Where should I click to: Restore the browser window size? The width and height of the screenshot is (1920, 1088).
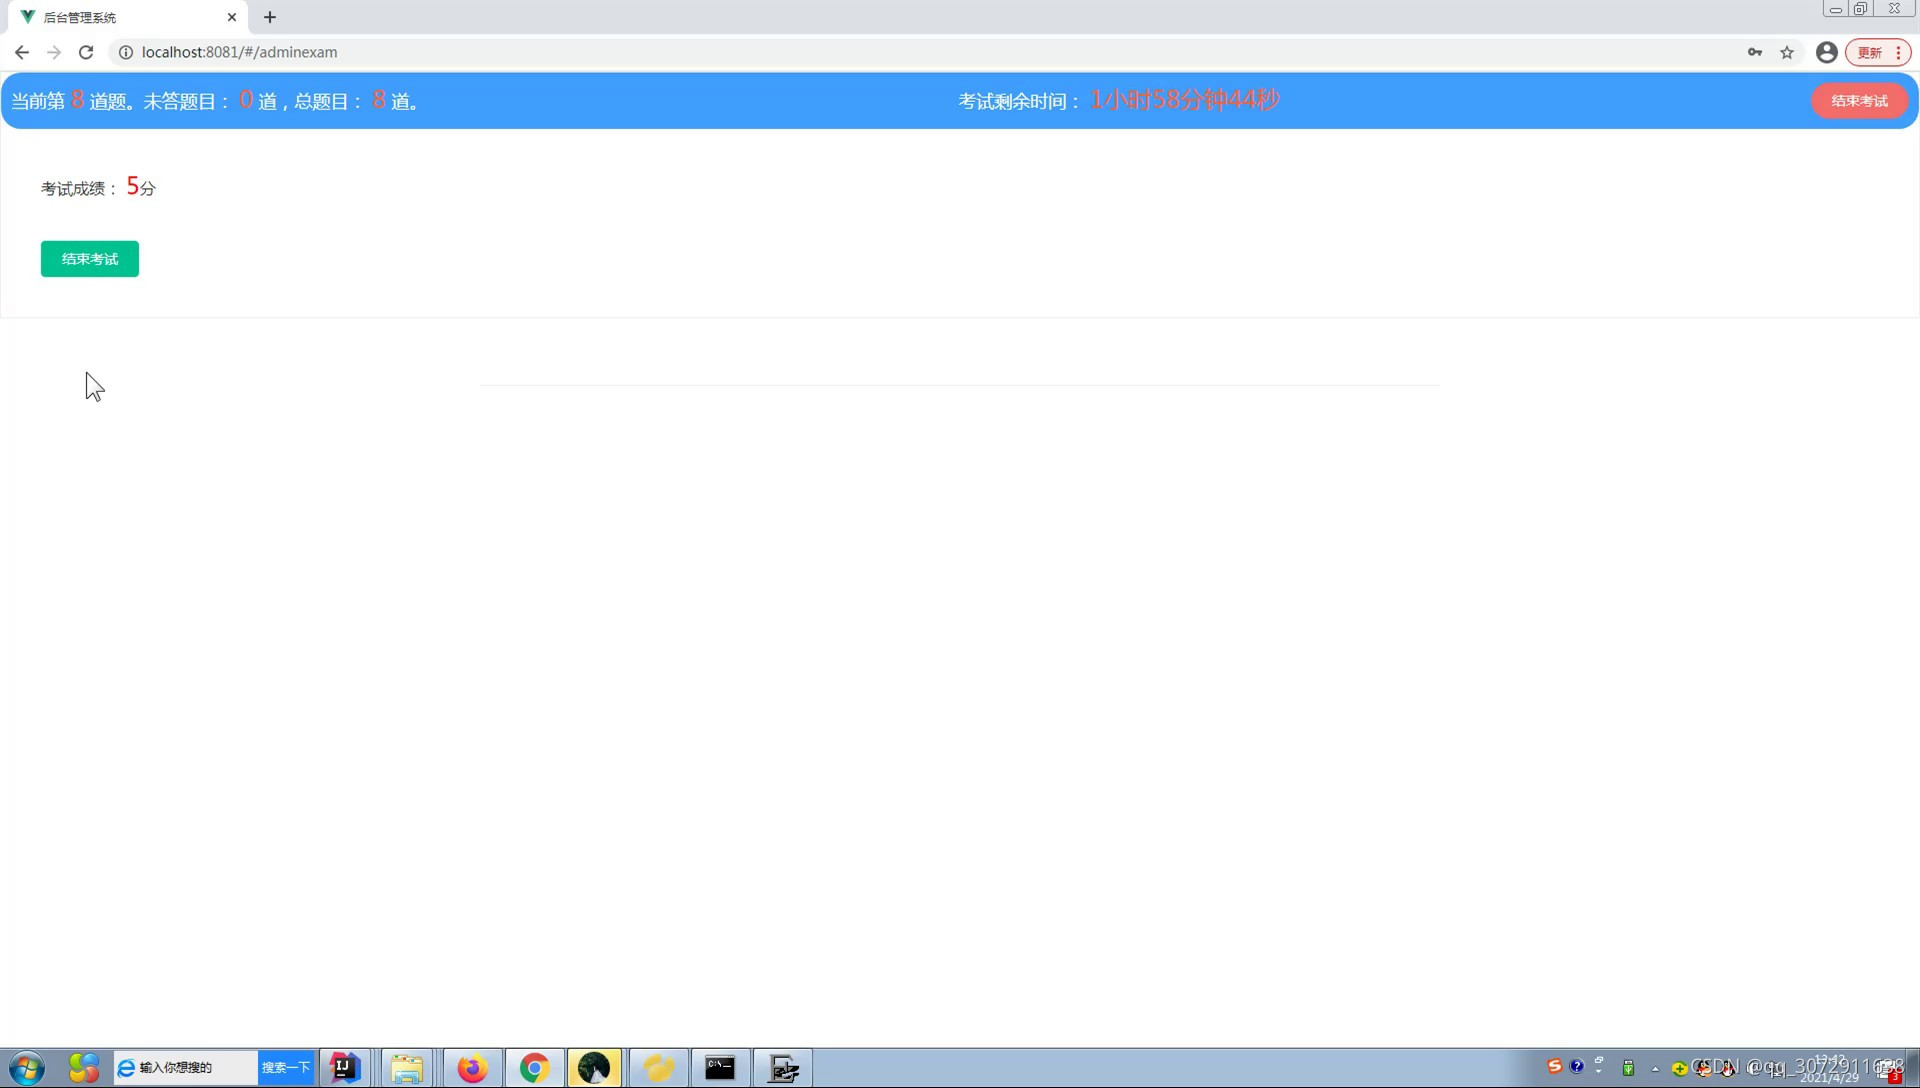pos(1860,9)
